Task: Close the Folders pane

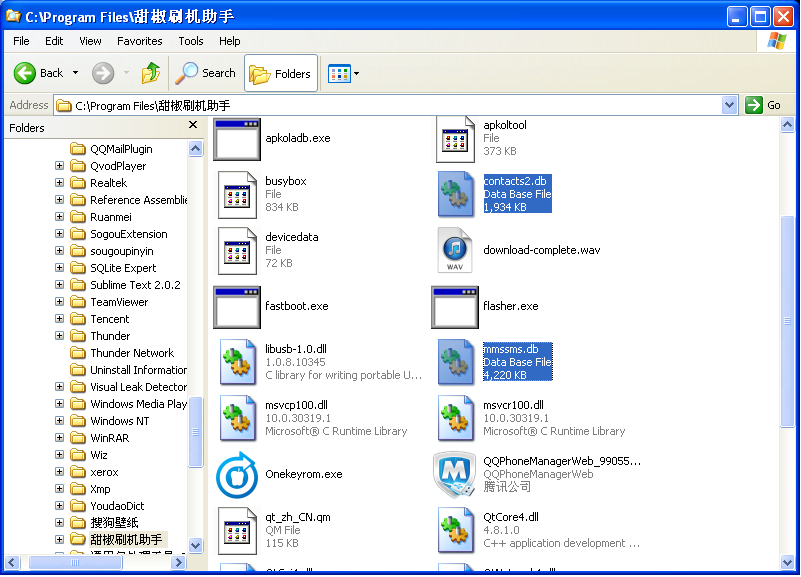Action: 193,125
